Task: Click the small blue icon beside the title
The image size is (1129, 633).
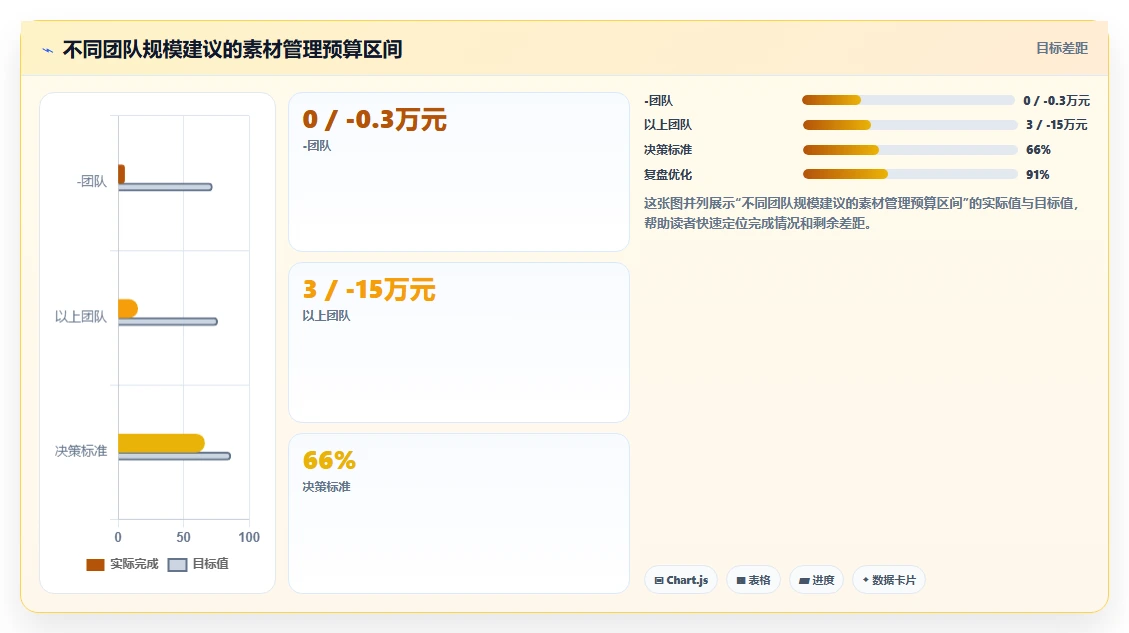Action: click(48, 50)
